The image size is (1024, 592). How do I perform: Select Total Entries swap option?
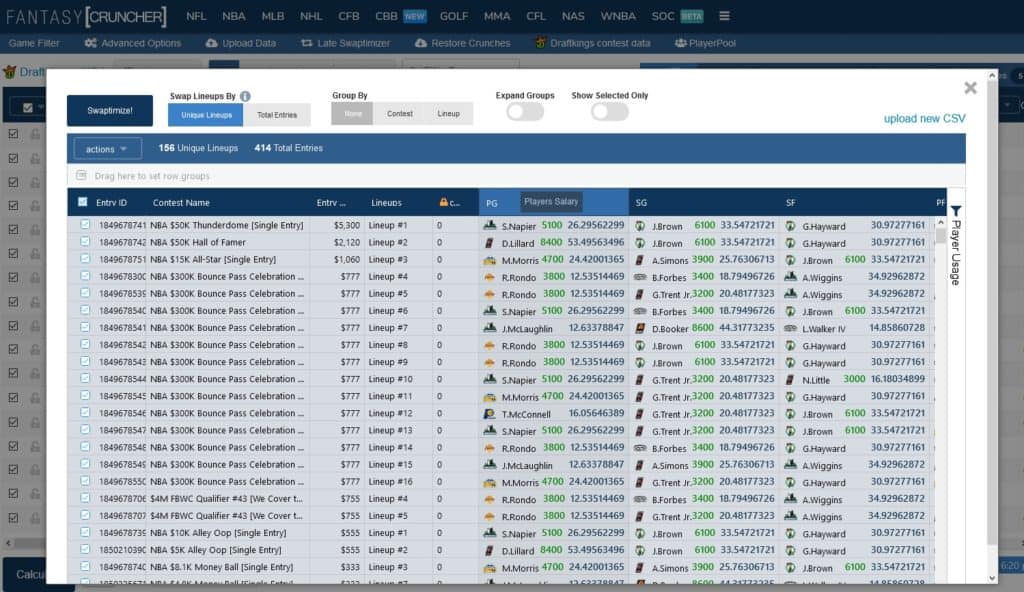point(277,115)
